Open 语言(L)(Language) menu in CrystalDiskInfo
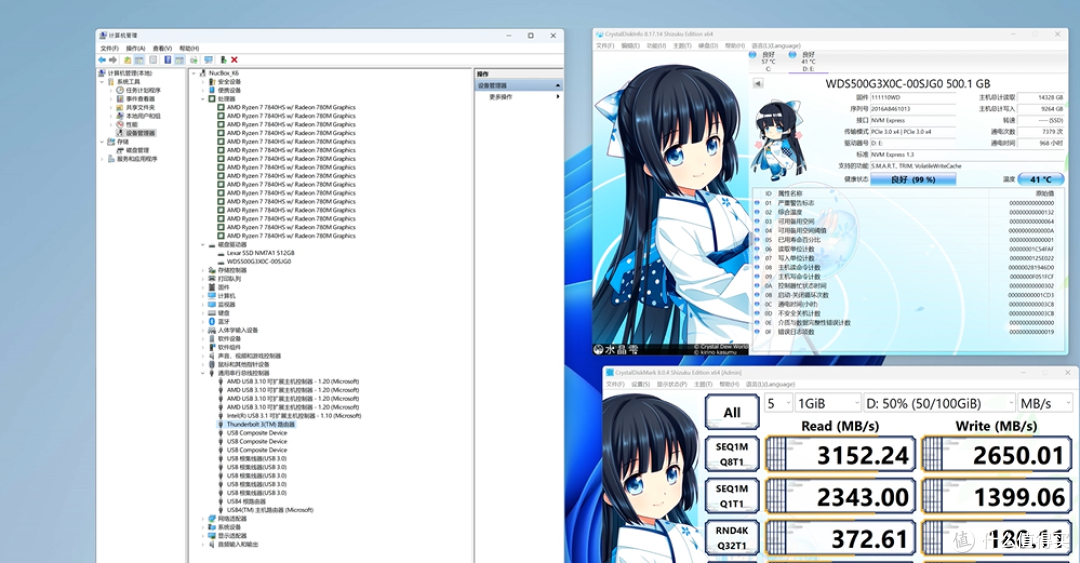This screenshot has height=563, width=1080. [776, 45]
